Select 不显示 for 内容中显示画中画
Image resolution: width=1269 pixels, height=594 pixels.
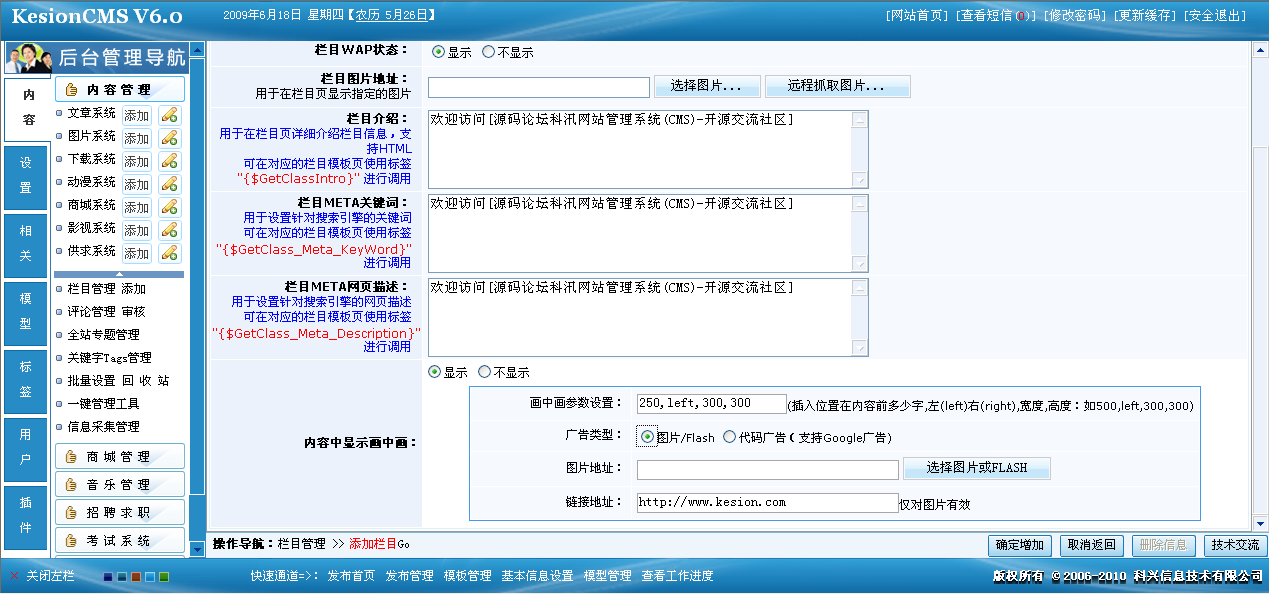tap(484, 372)
